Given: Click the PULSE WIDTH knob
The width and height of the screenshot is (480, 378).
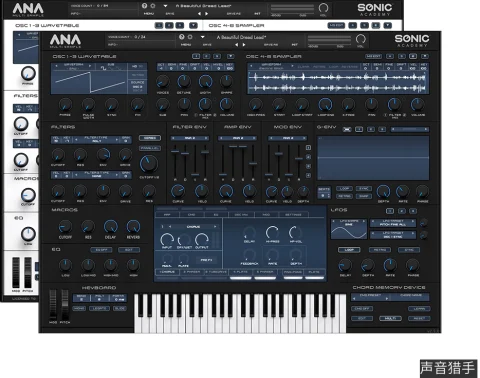Looking at the screenshot, I should [x=88, y=105].
